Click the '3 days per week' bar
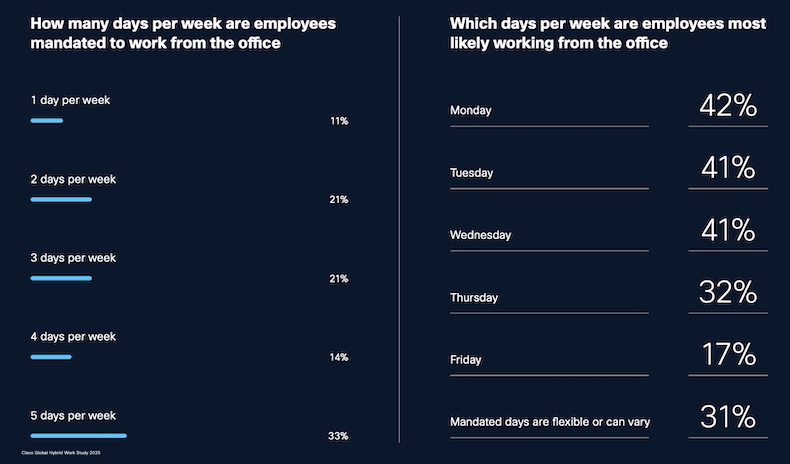This screenshot has width=790, height=464. coord(61,278)
